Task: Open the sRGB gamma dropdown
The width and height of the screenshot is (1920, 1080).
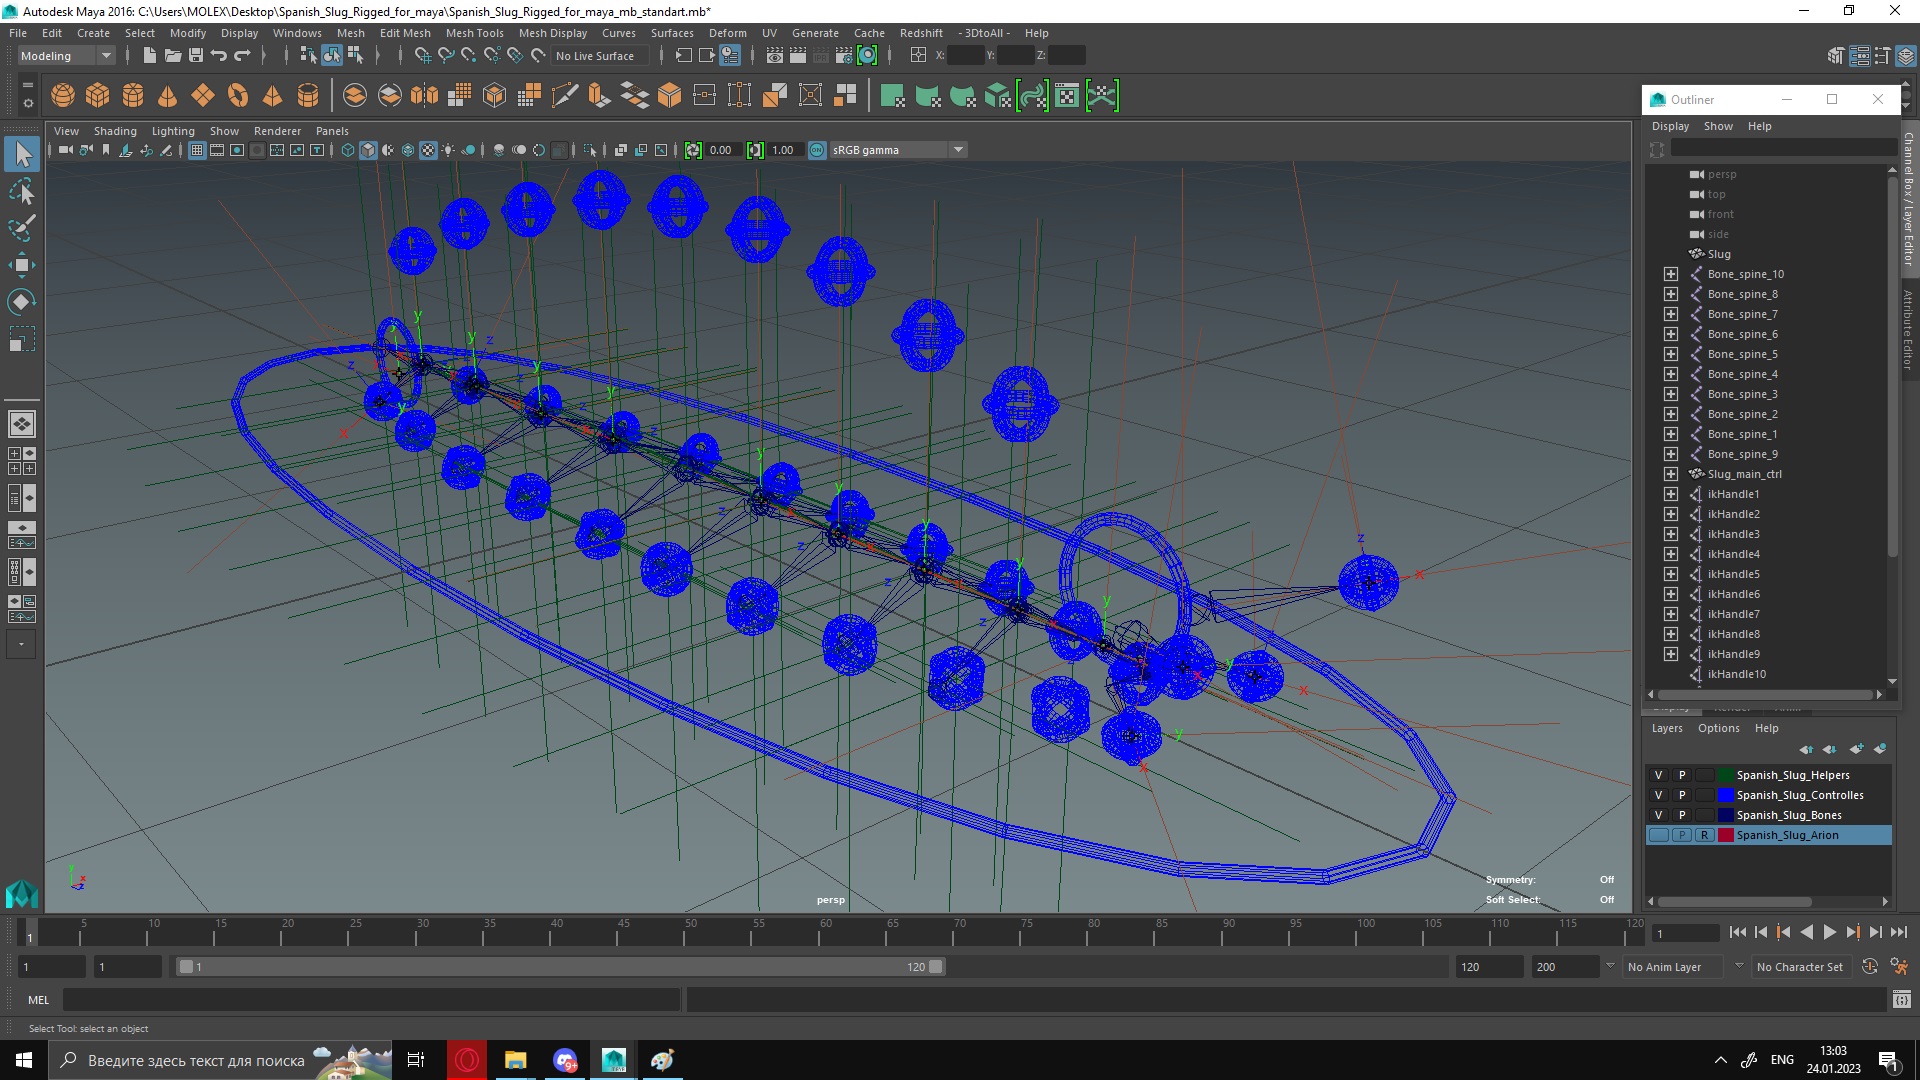Action: click(898, 151)
